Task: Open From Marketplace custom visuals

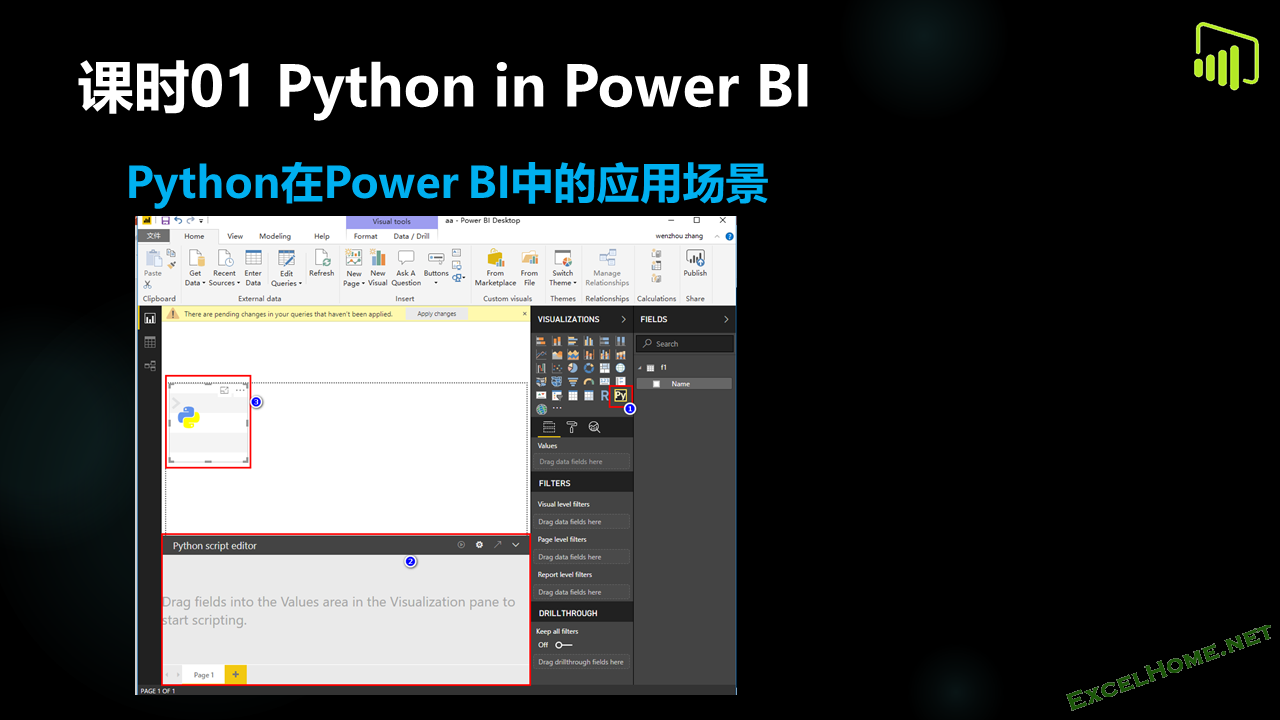Action: tap(495, 268)
